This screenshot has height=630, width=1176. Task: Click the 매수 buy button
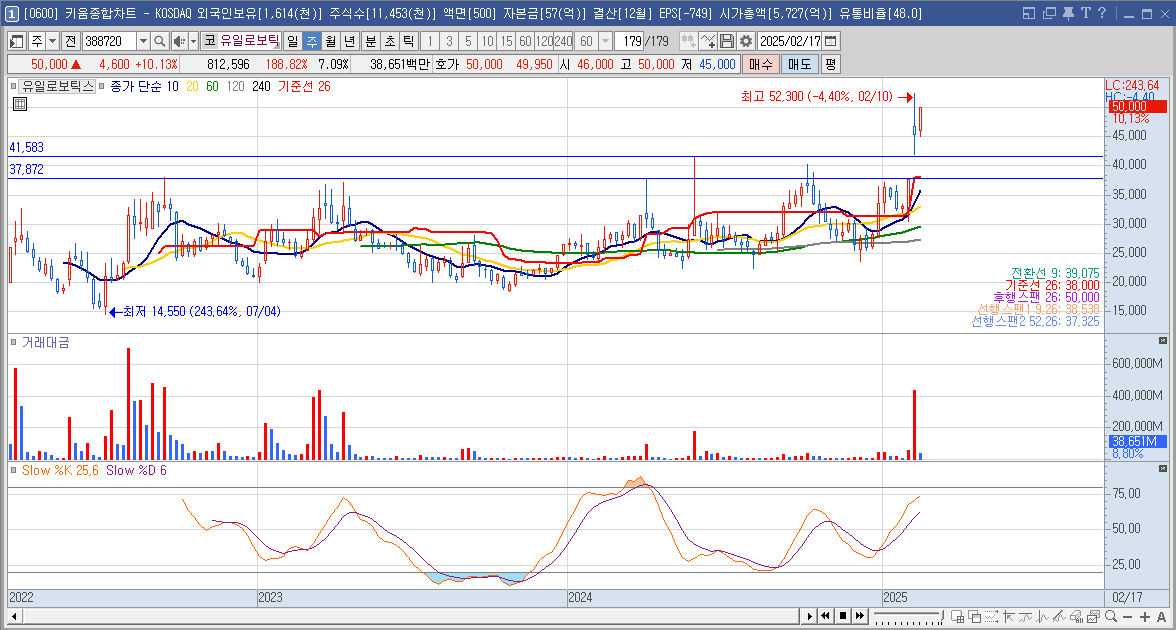pyautogui.click(x=760, y=64)
